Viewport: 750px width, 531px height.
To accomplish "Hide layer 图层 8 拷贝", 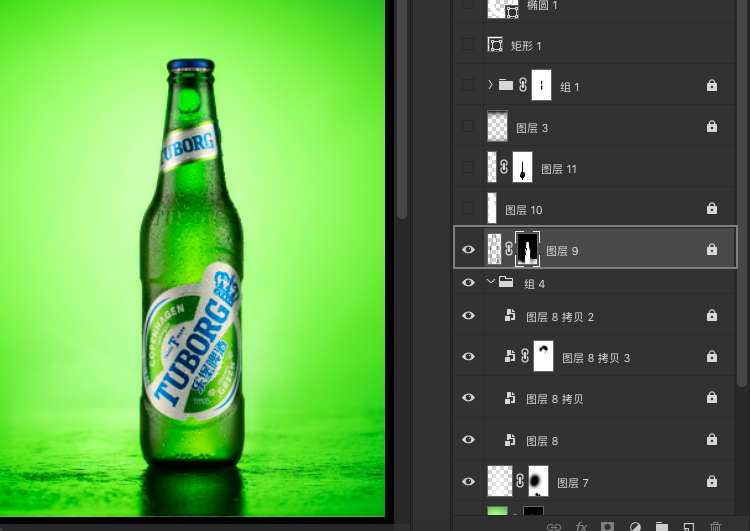I will (x=468, y=398).
